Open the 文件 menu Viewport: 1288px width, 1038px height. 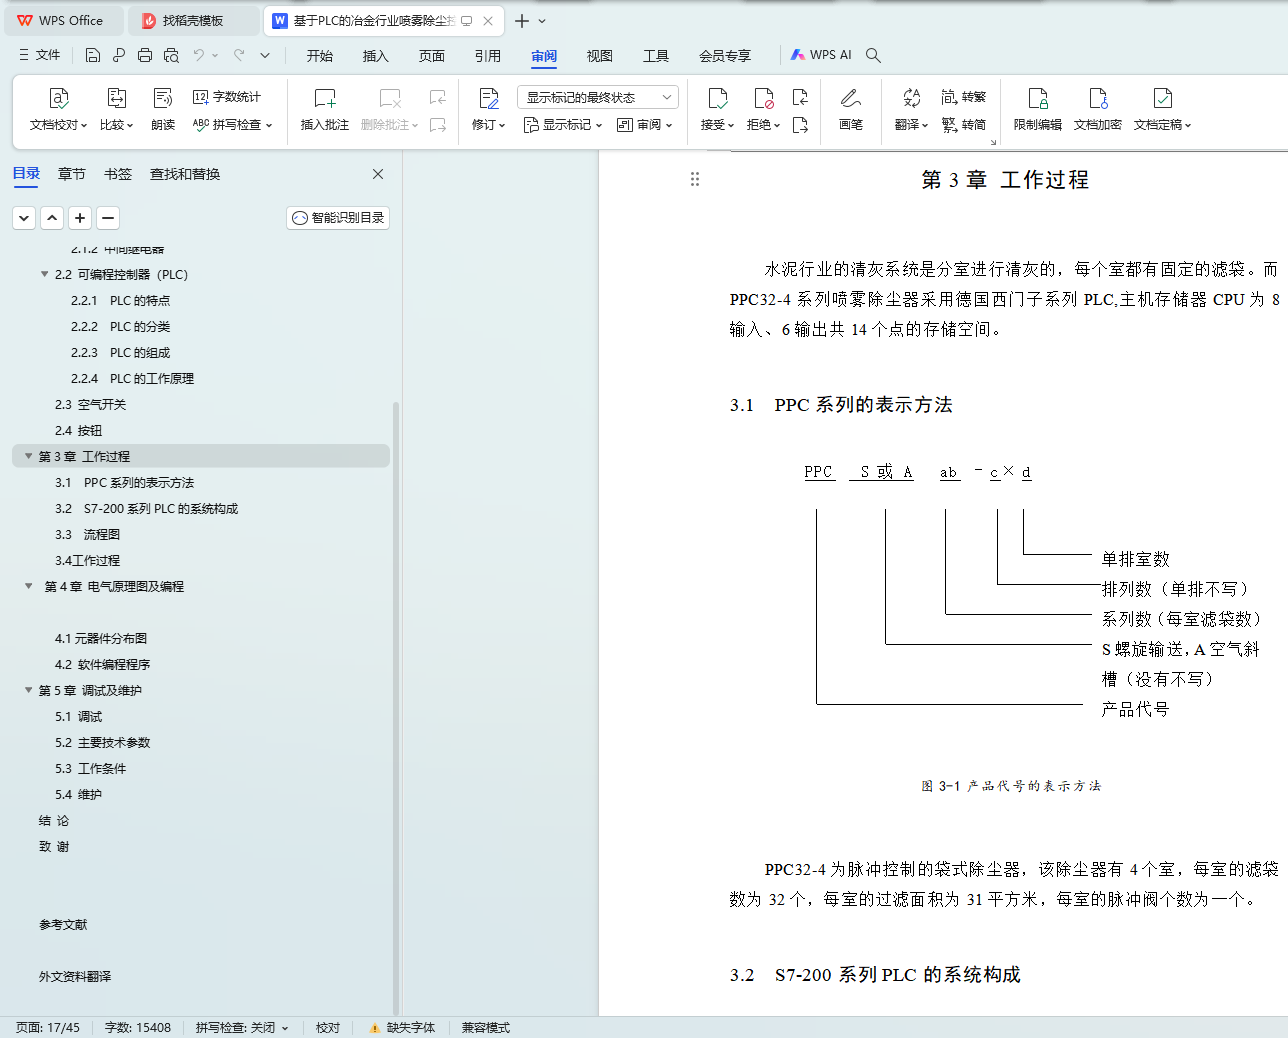[x=40, y=55]
